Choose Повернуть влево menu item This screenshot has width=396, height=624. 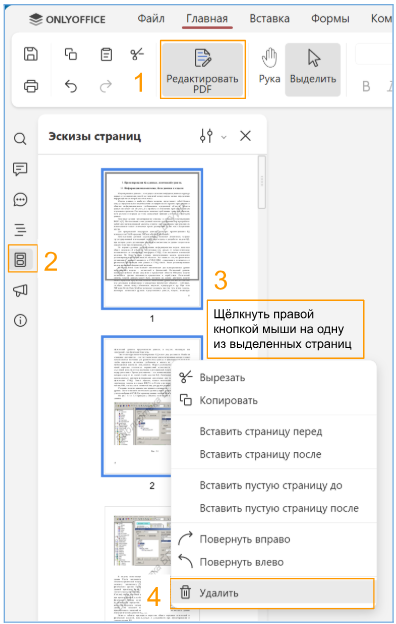point(274,562)
